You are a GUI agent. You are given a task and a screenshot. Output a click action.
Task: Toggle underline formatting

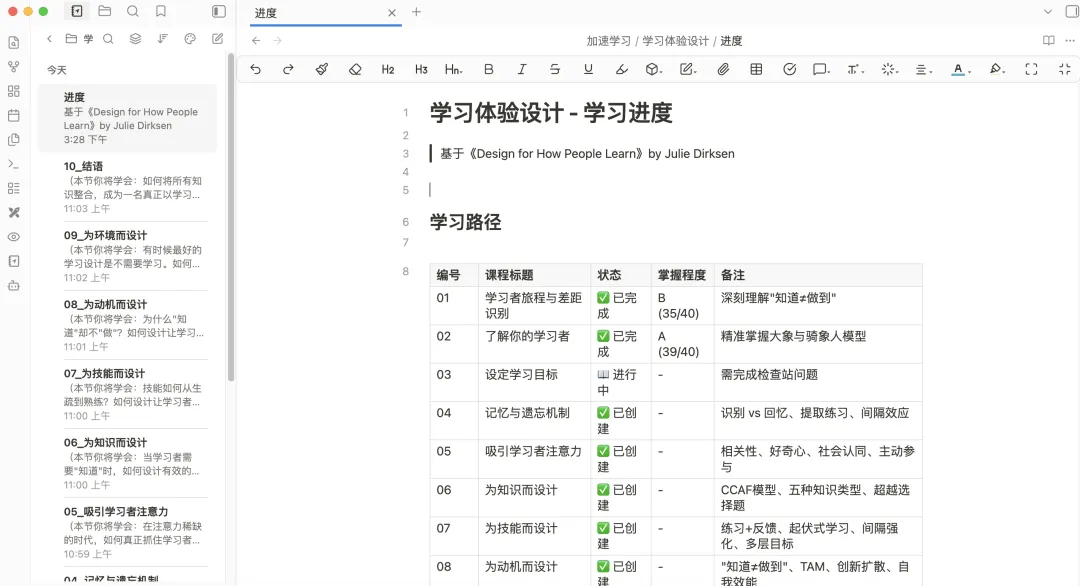point(588,69)
